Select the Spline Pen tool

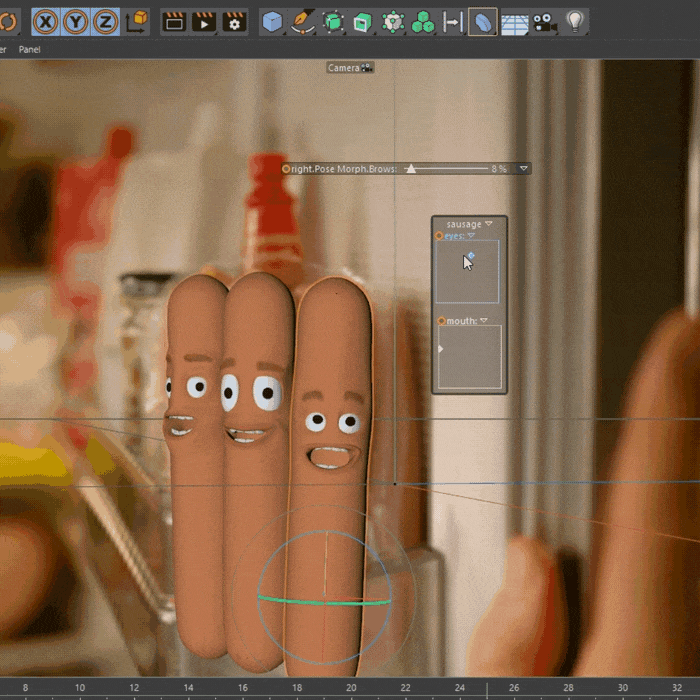[x=303, y=21]
